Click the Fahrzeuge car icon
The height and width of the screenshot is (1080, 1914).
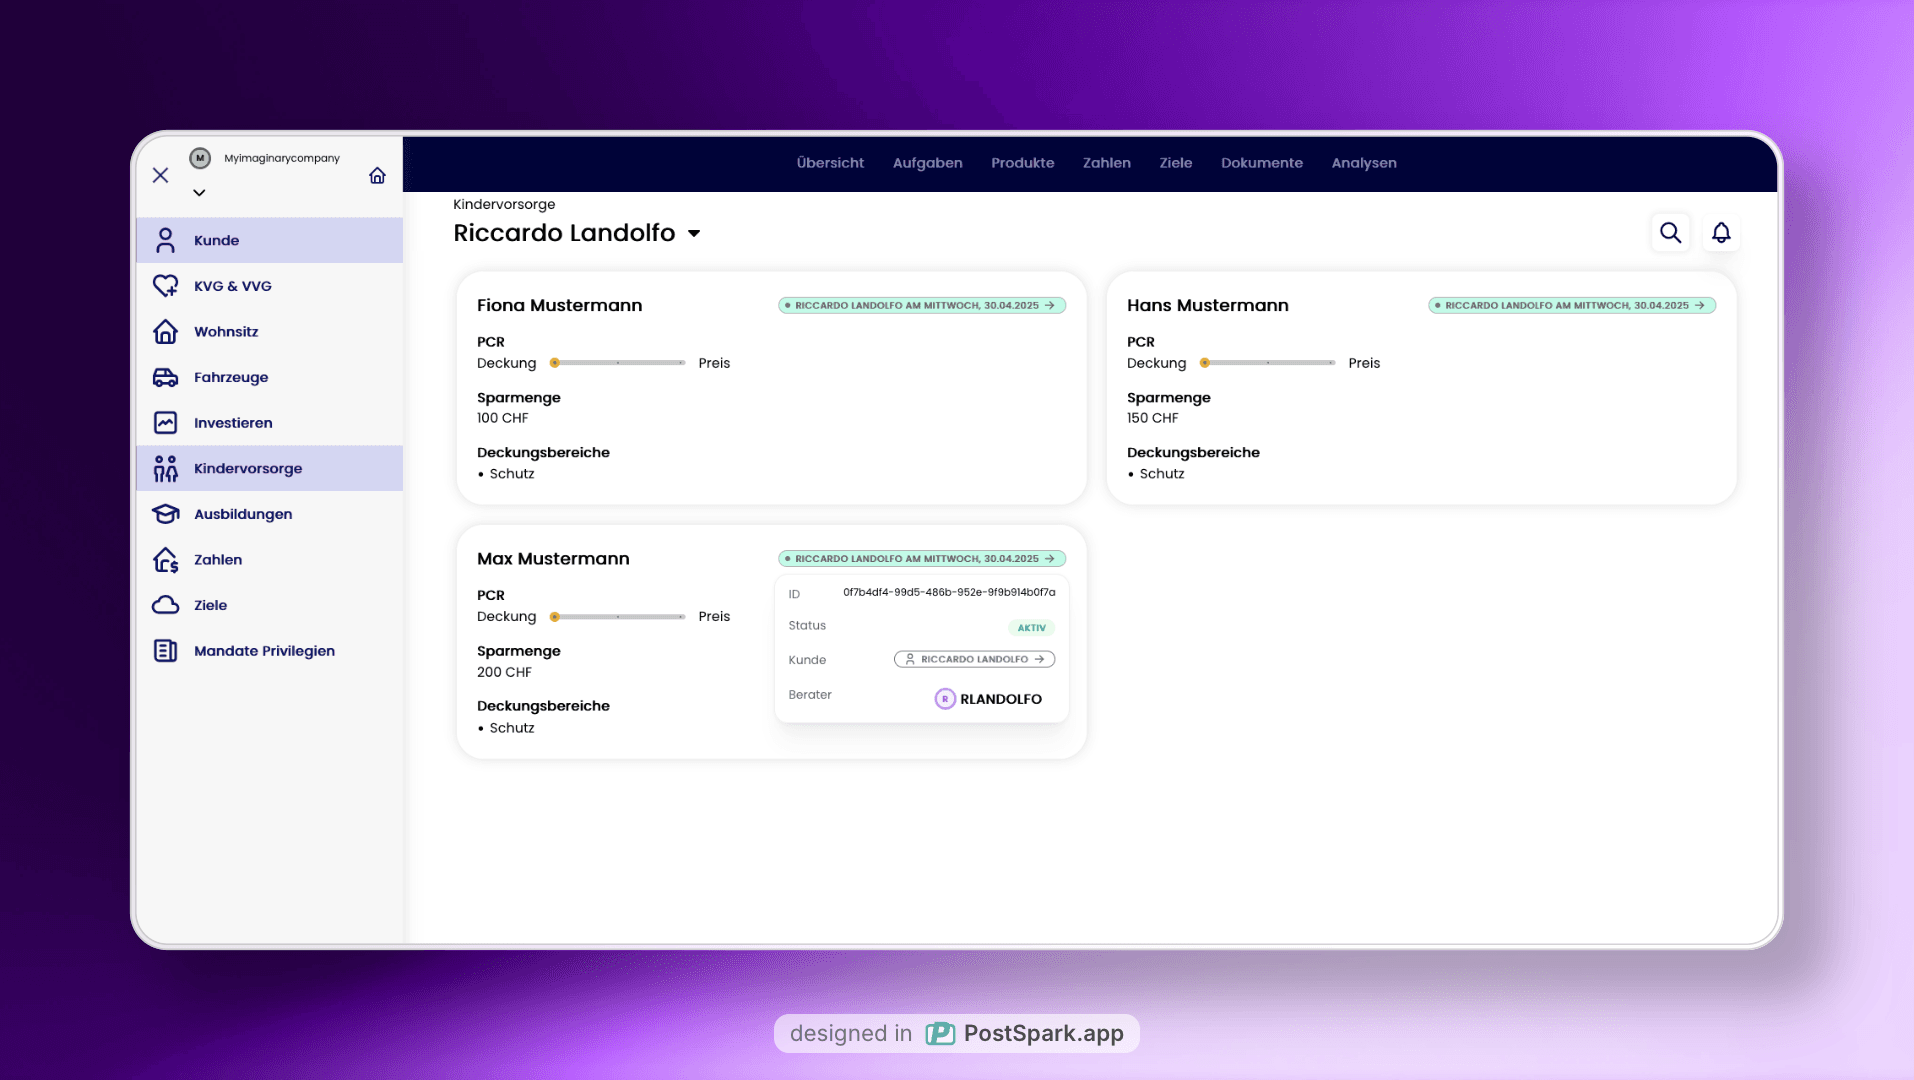click(x=166, y=377)
